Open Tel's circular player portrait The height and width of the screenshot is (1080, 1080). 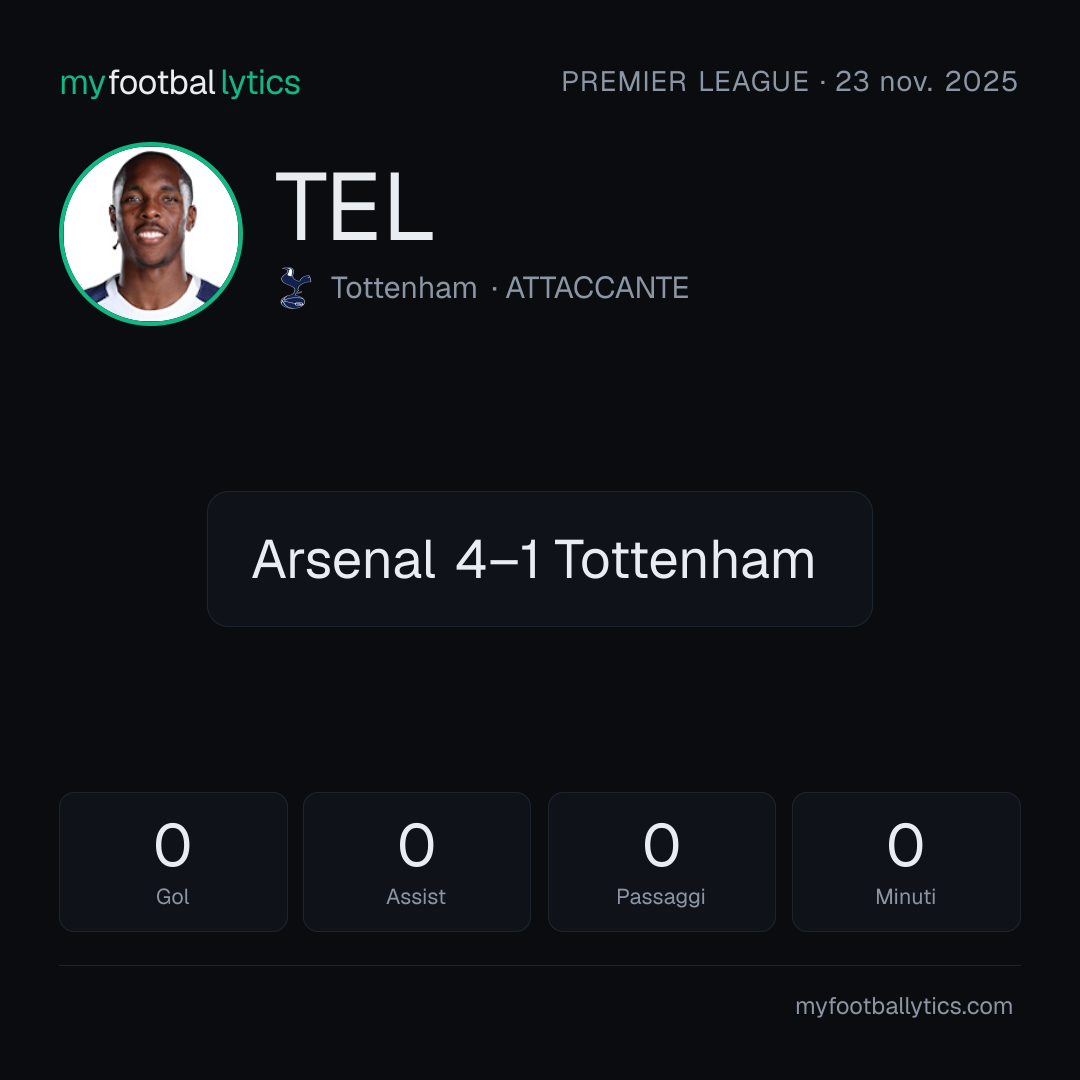click(151, 234)
